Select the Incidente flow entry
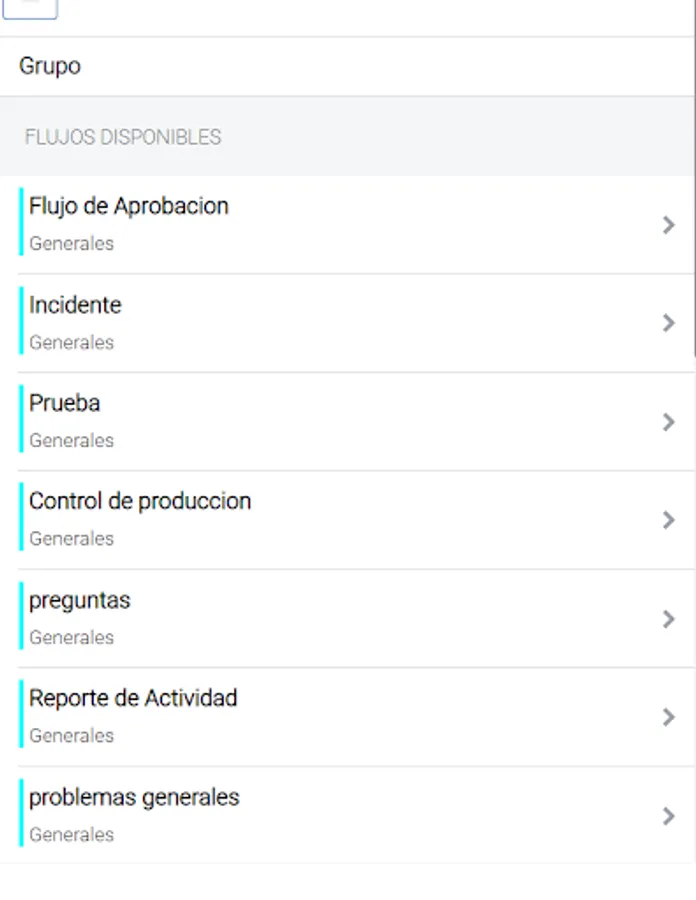The image size is (696, 900). click(348, 323)
